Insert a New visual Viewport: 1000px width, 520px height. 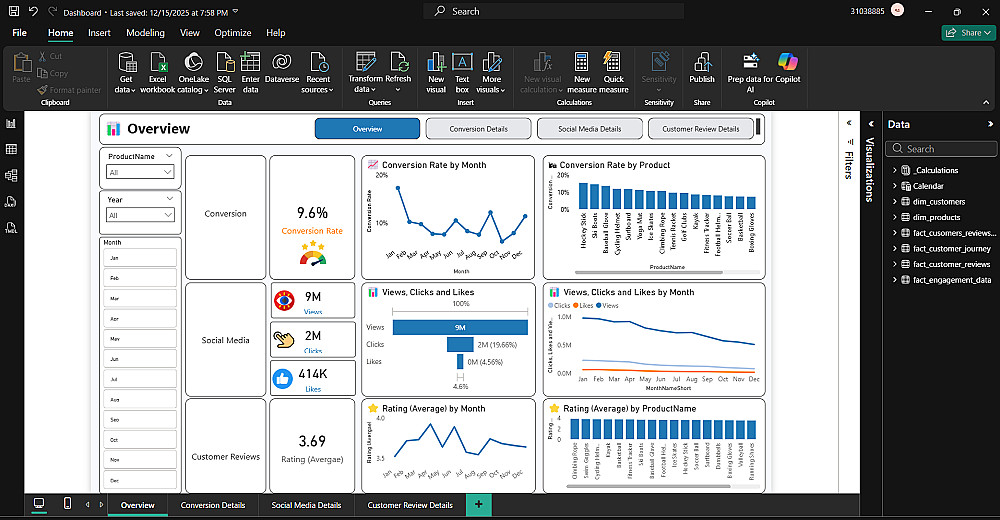pos(436,73)
